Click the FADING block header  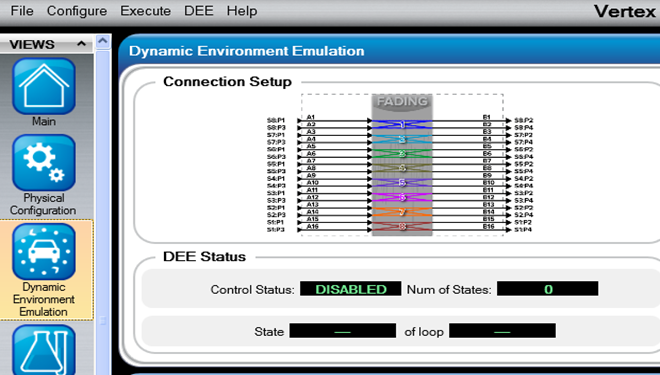(402, 101)
